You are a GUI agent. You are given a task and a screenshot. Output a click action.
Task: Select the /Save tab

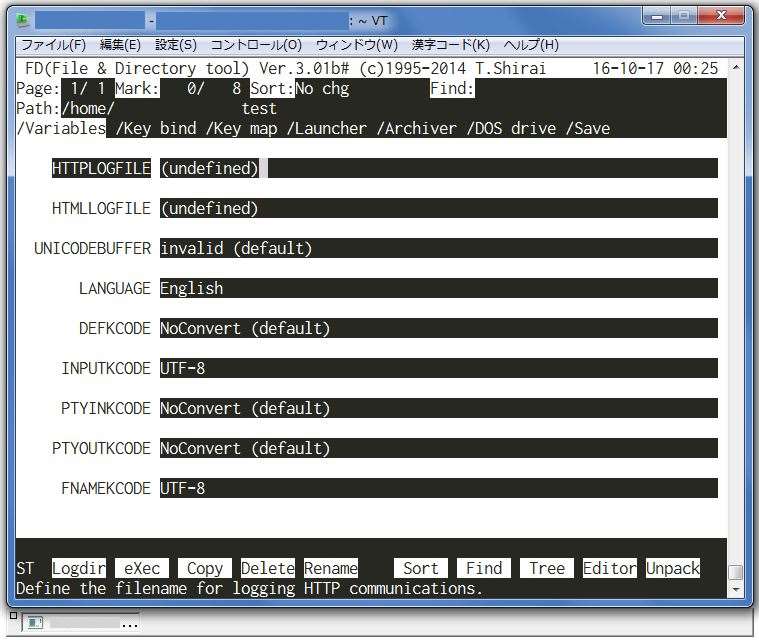pyautogui.click(x=588, y=128)
